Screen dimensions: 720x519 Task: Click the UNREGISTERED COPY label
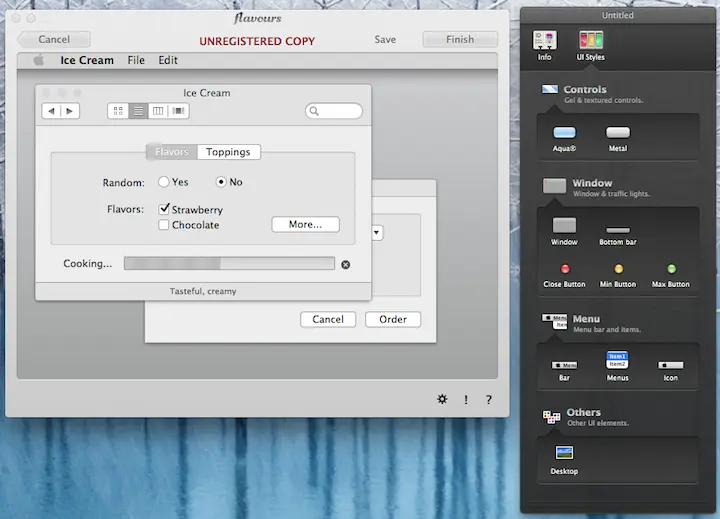click(257, 41)
